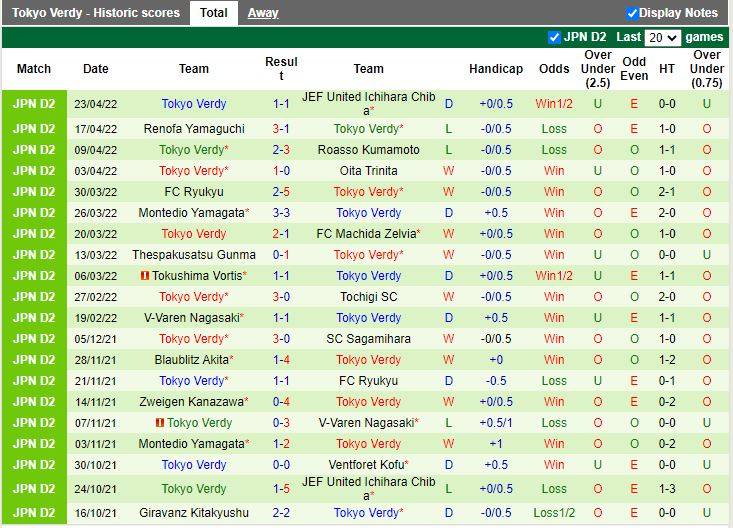The height and width of the screenshot is (528, 733).
Task: Select the 16/10/21 date cell
Action: click(95, 513)
